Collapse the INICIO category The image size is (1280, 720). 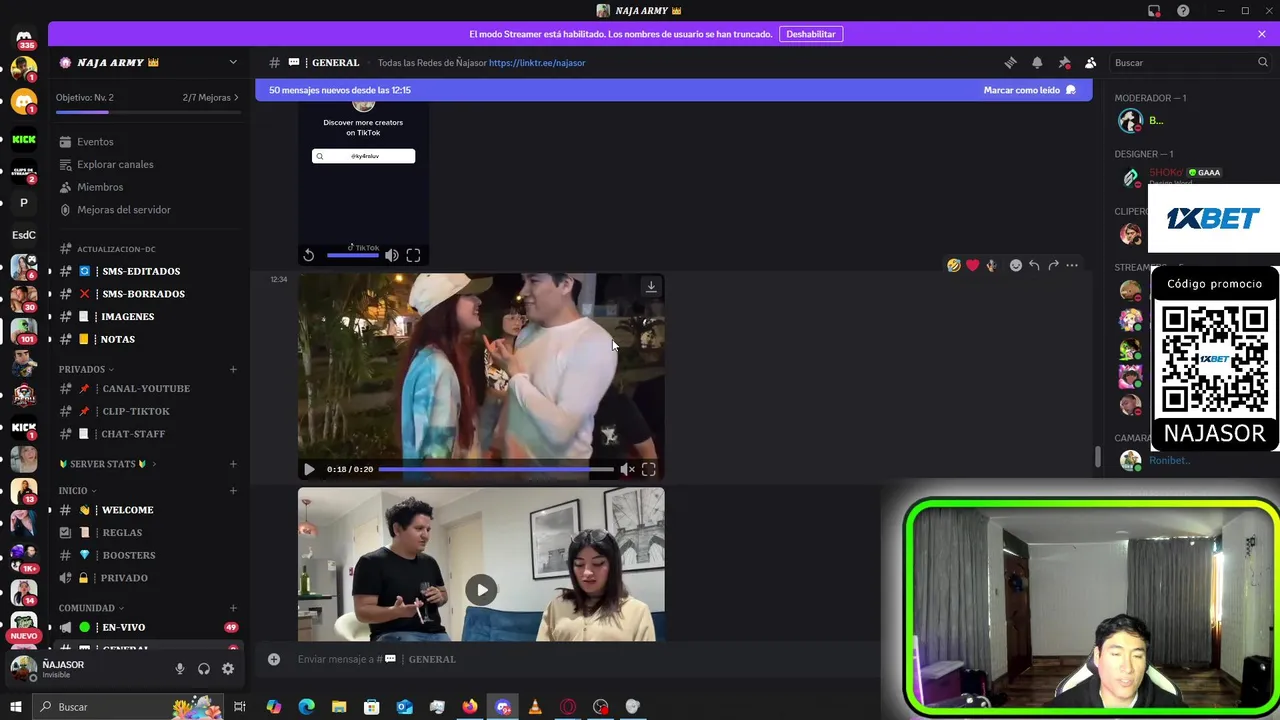coord(77,491)
